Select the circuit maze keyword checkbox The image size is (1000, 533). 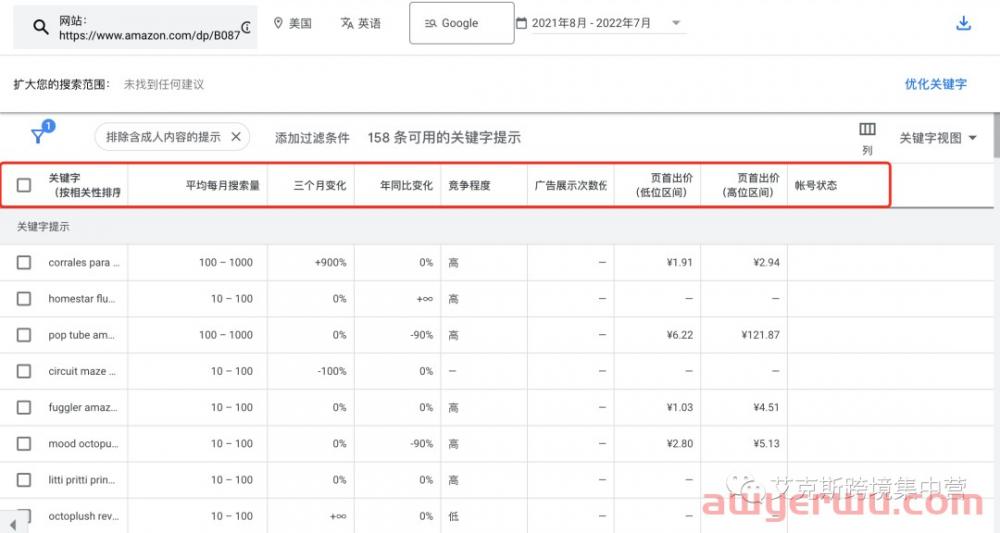point(24,371)
